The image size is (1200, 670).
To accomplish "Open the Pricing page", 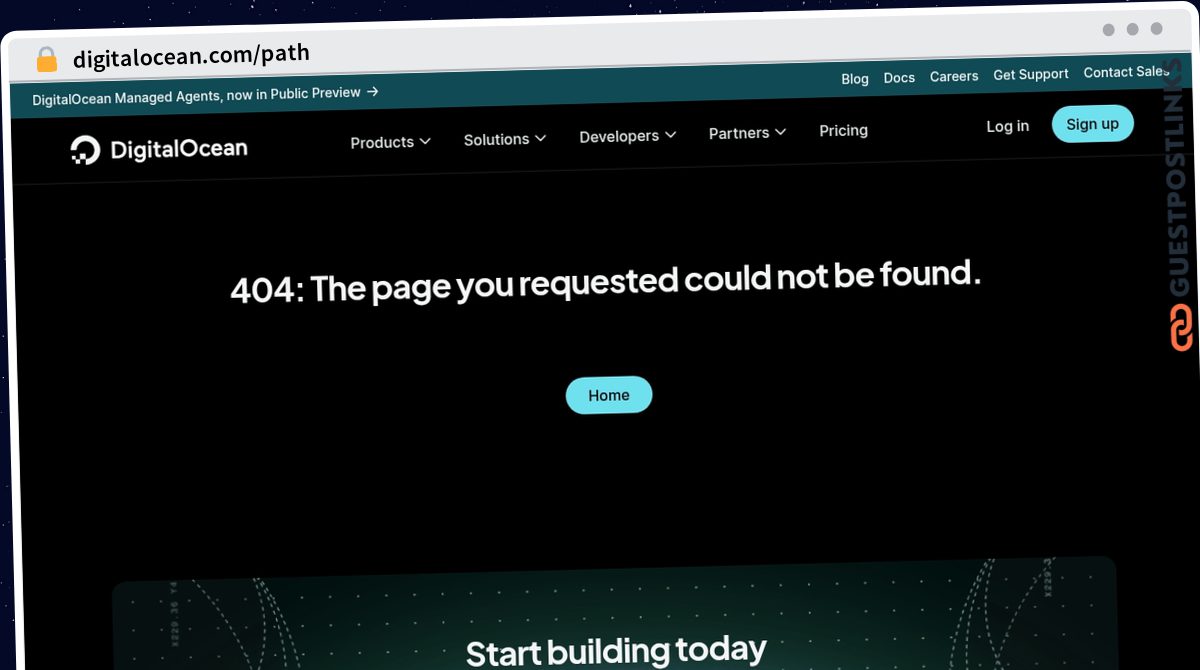I will [x=843, y=130].
